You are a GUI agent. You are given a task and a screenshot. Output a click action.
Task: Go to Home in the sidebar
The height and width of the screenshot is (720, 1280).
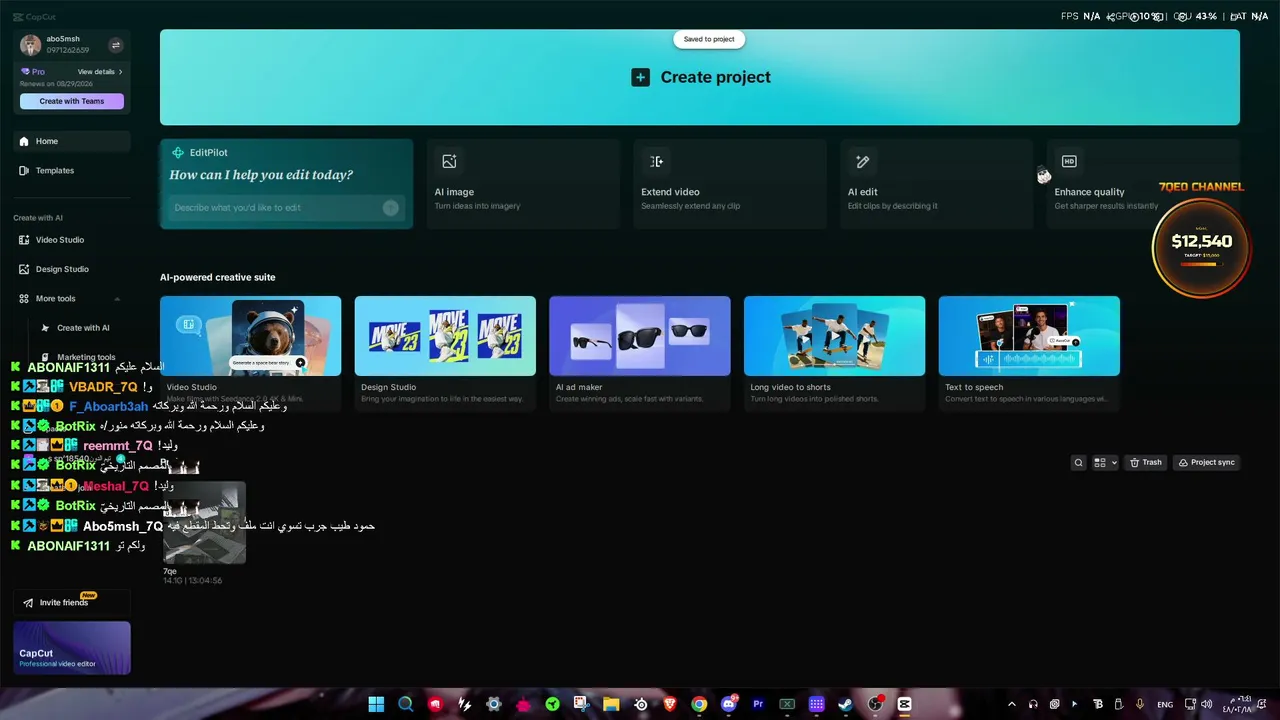(x=72, y=141)
